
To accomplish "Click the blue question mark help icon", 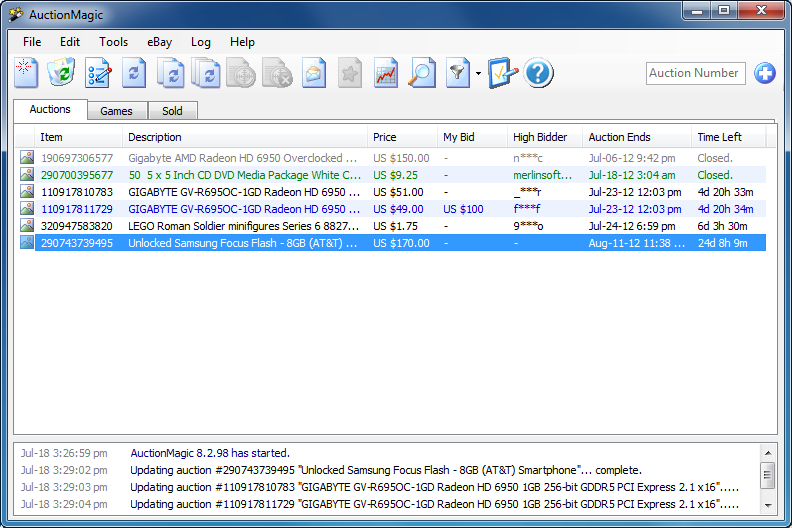I will [538, 73].
